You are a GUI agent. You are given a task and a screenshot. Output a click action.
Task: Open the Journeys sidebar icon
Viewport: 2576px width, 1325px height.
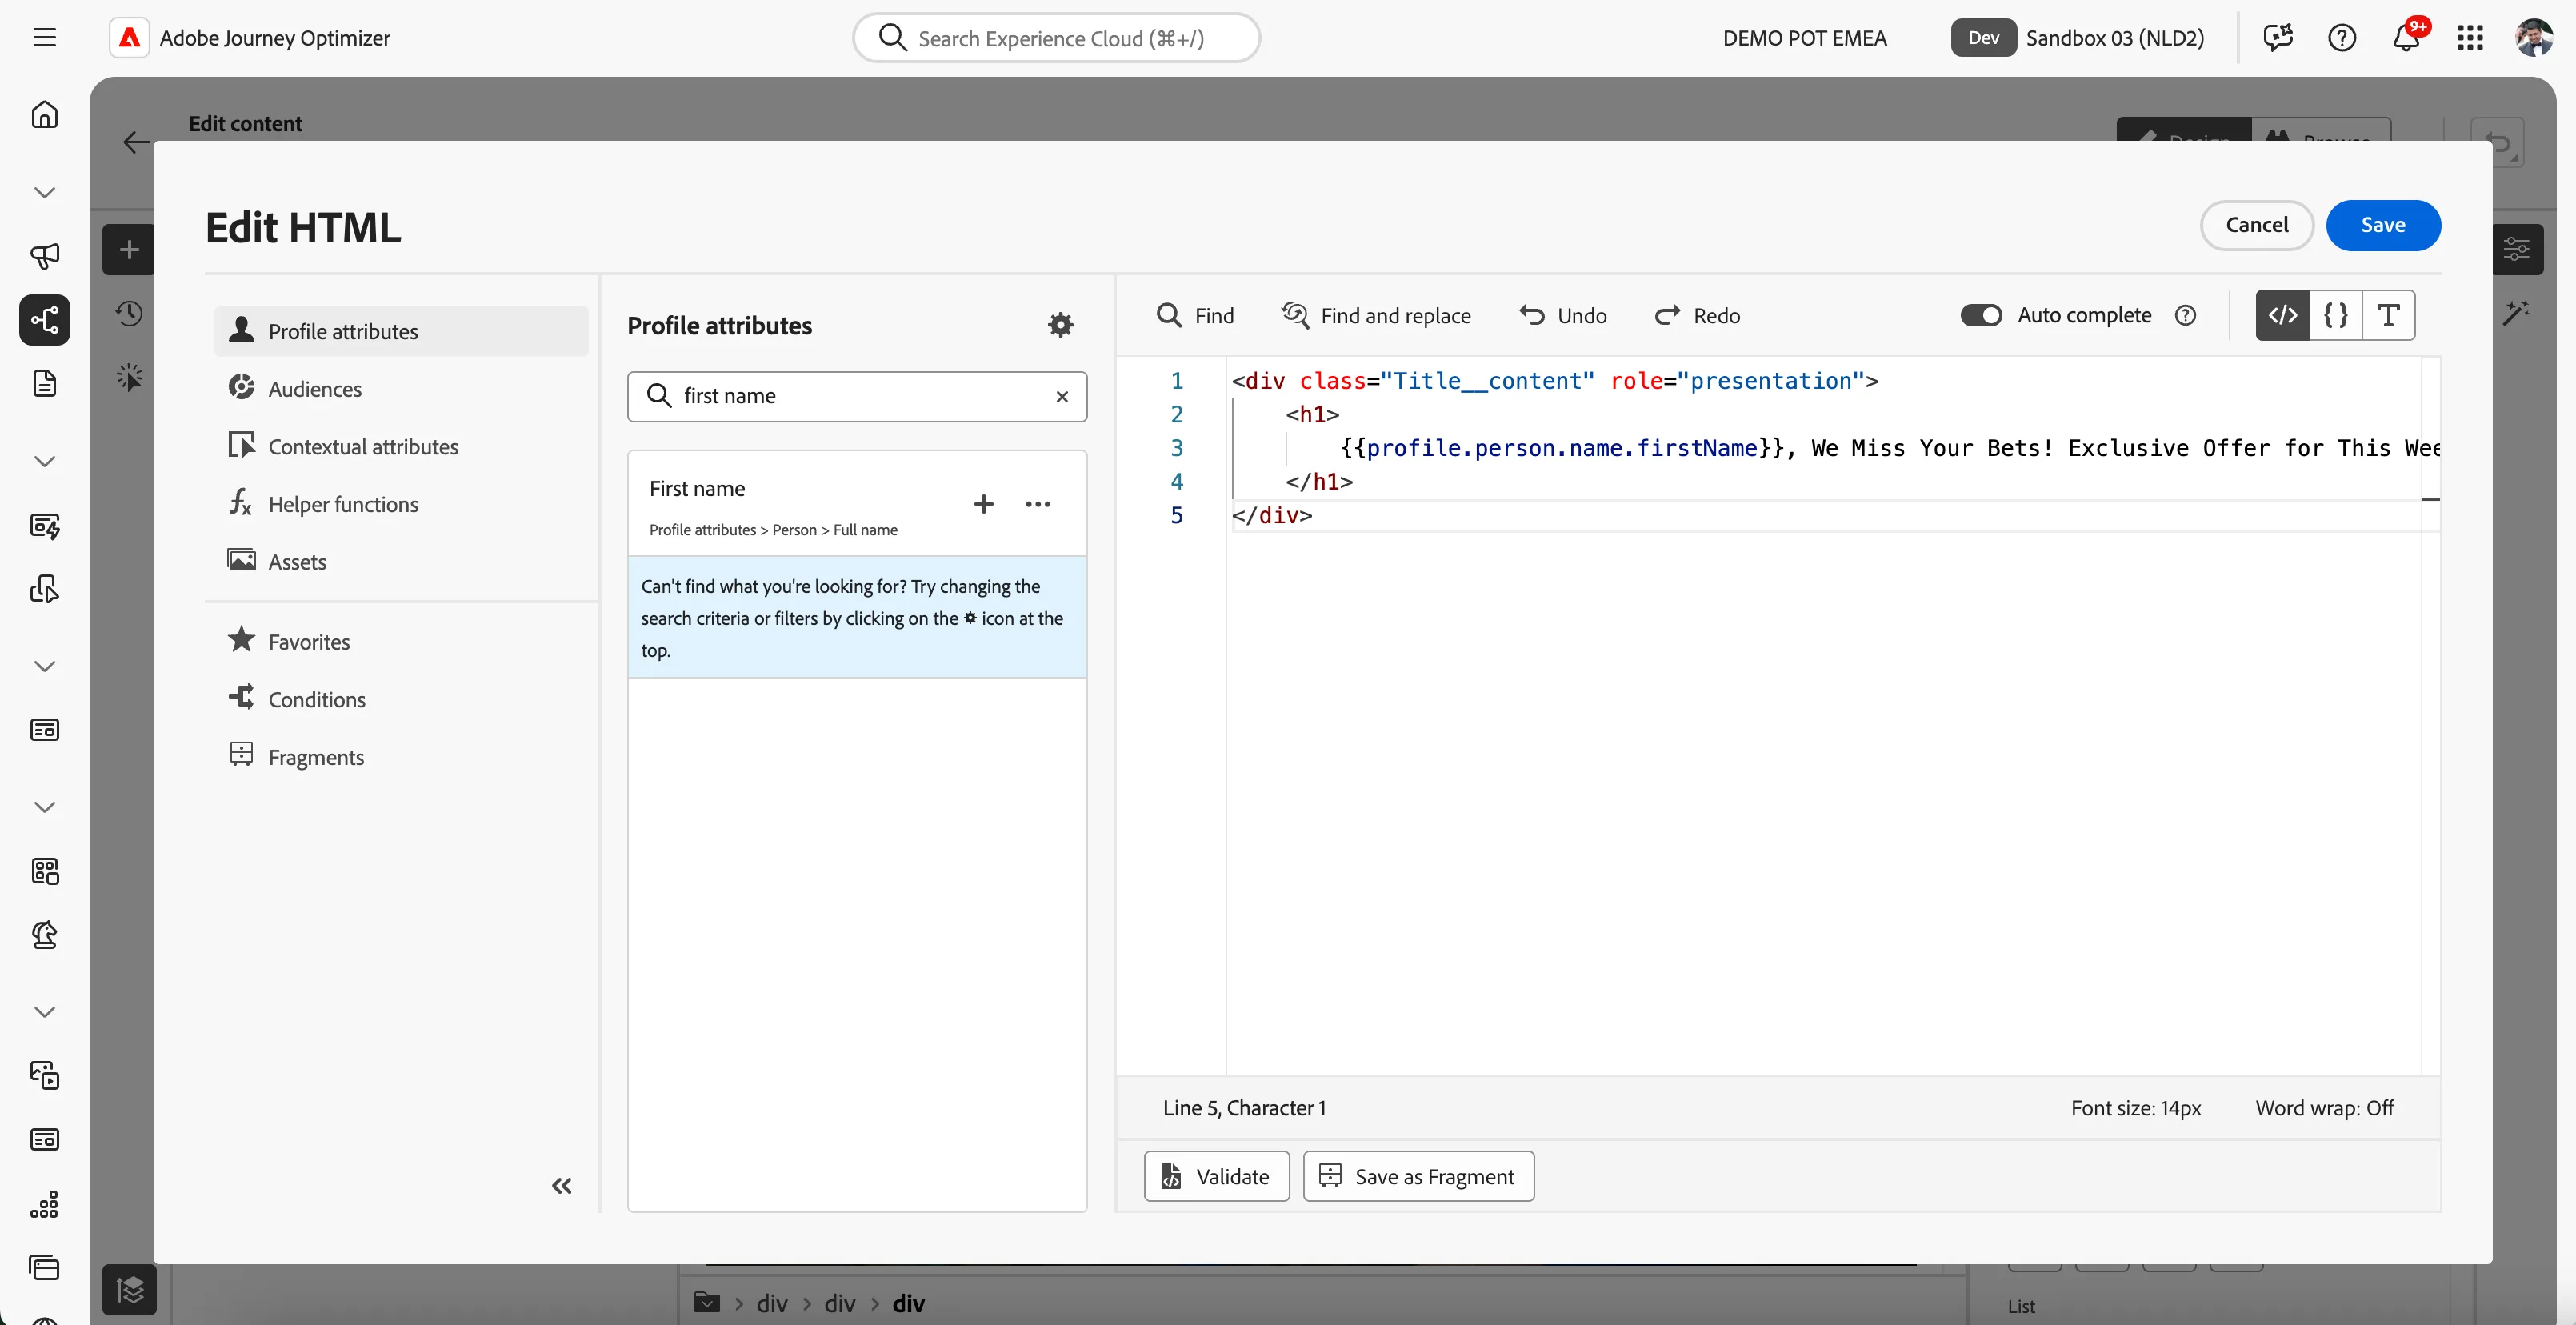coord(44,320)
